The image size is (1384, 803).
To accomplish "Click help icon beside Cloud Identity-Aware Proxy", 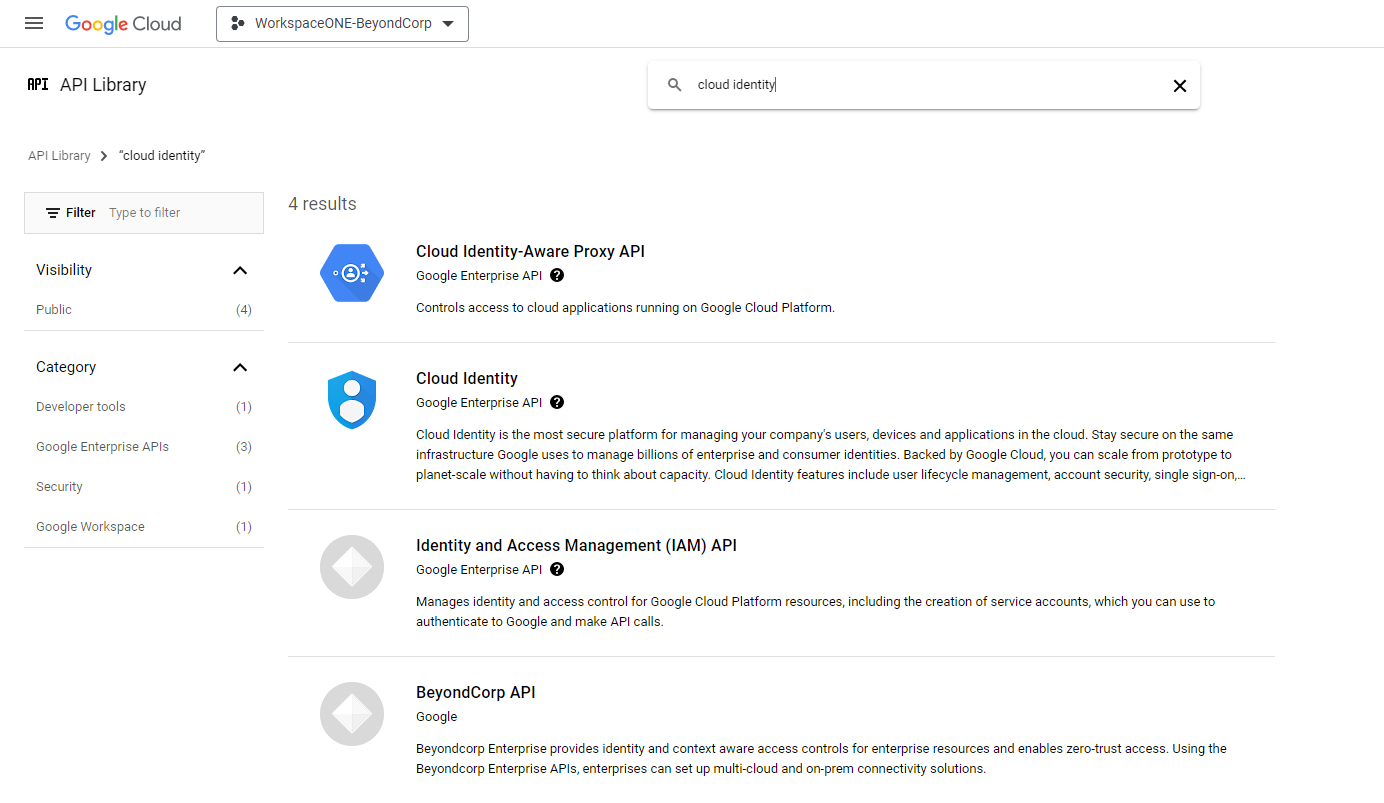I will pyautogui.click(x=557, y=275).
